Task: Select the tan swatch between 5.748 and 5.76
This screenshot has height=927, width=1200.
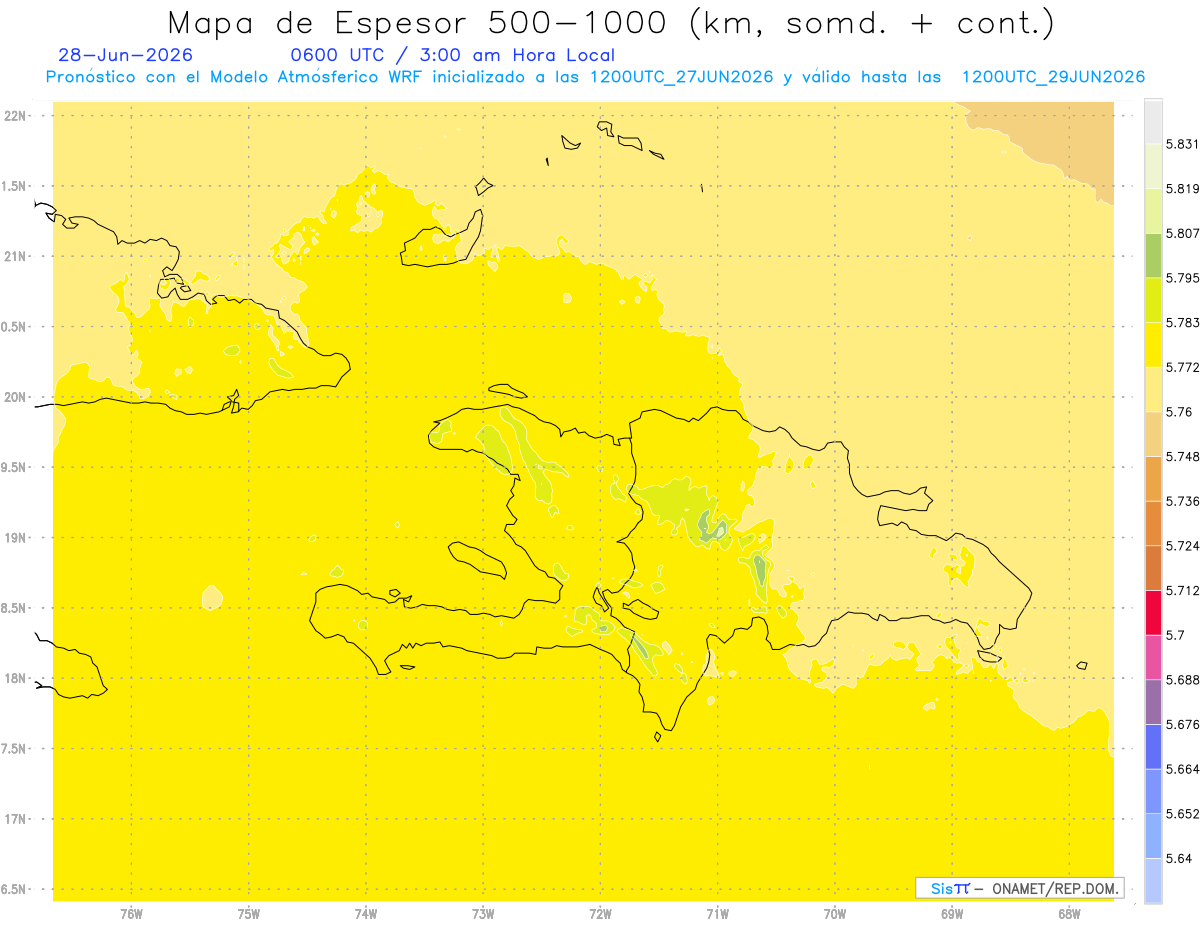Action: tap(1153, 433)
